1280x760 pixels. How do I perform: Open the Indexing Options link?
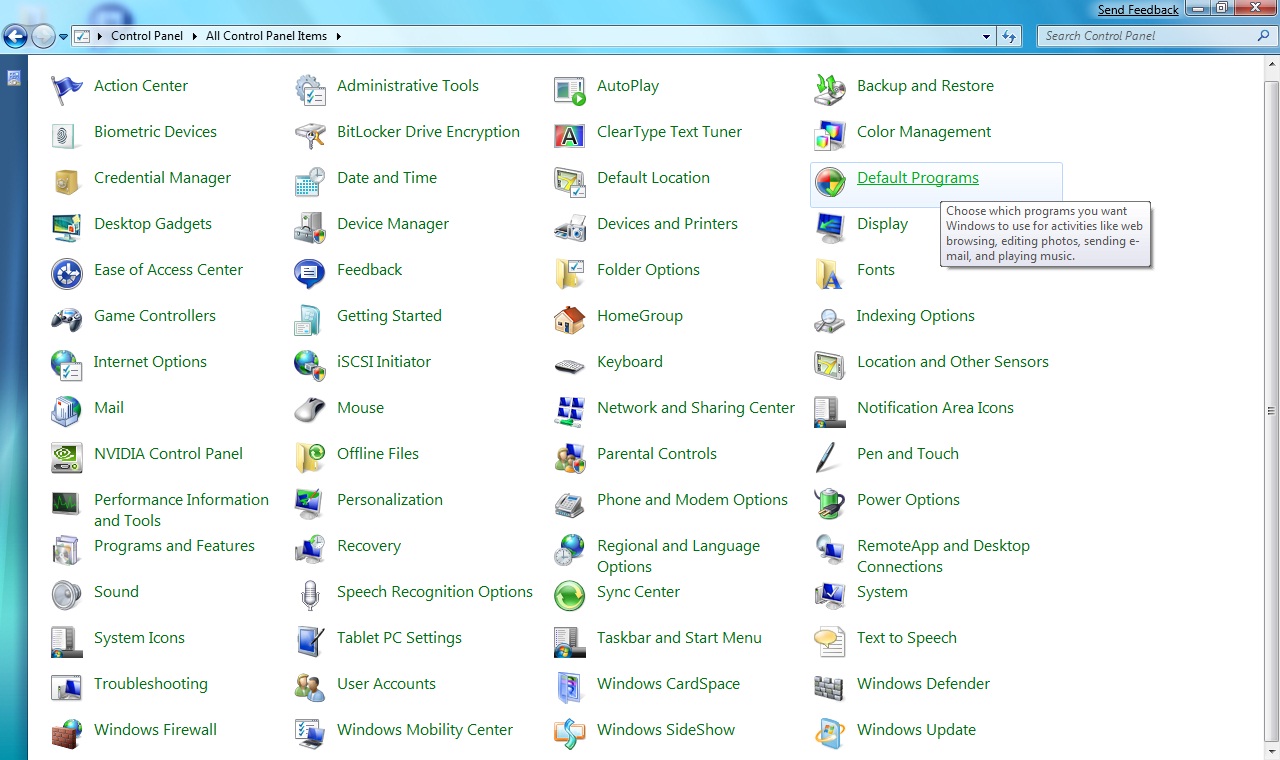pos(916,316)
